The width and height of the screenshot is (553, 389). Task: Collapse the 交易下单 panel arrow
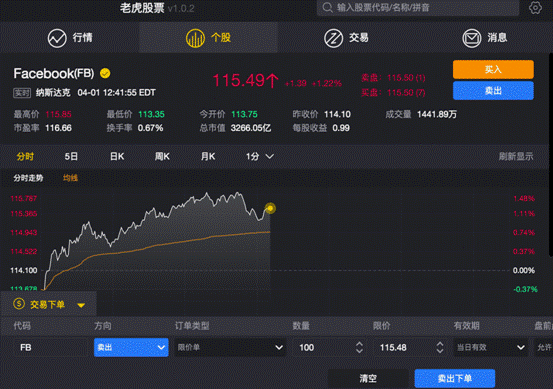point(81,305)
